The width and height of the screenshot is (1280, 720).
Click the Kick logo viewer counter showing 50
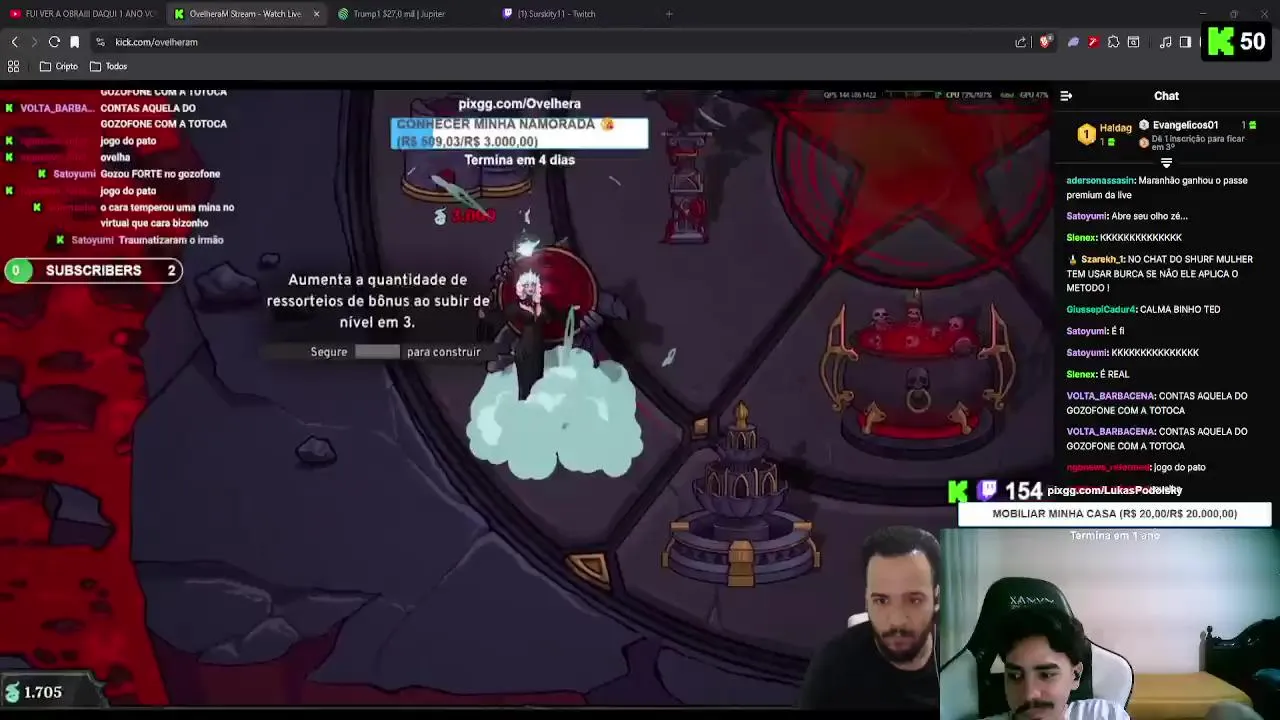coord(1237,41)
